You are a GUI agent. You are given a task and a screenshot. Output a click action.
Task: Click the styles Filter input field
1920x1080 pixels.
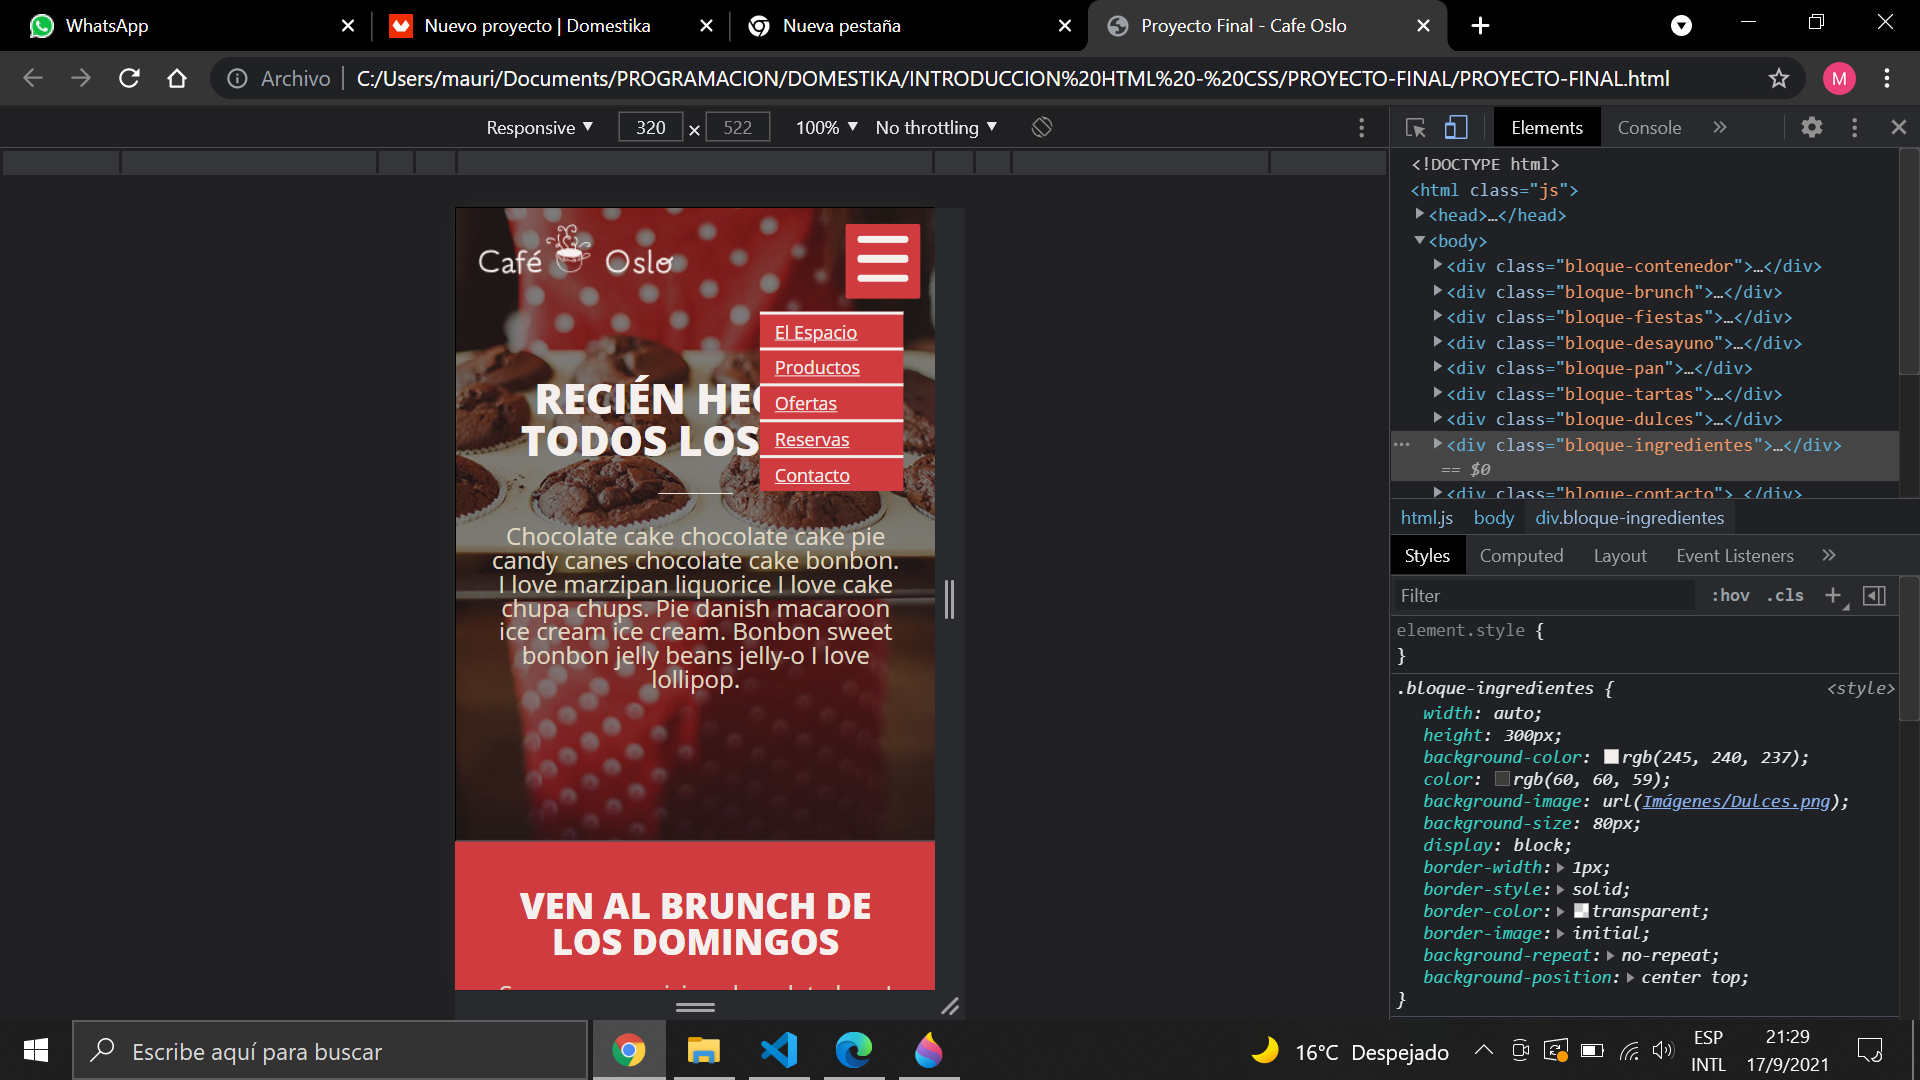tap(1540, 596)
